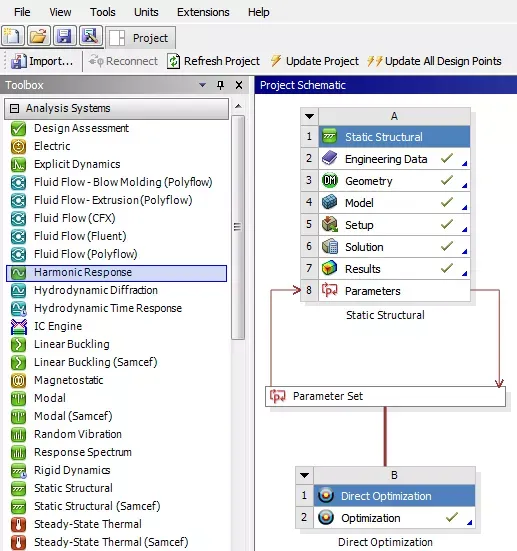Select the Design Assessment icon
This screenshot has width=517, height=551.
click(18, 128)
